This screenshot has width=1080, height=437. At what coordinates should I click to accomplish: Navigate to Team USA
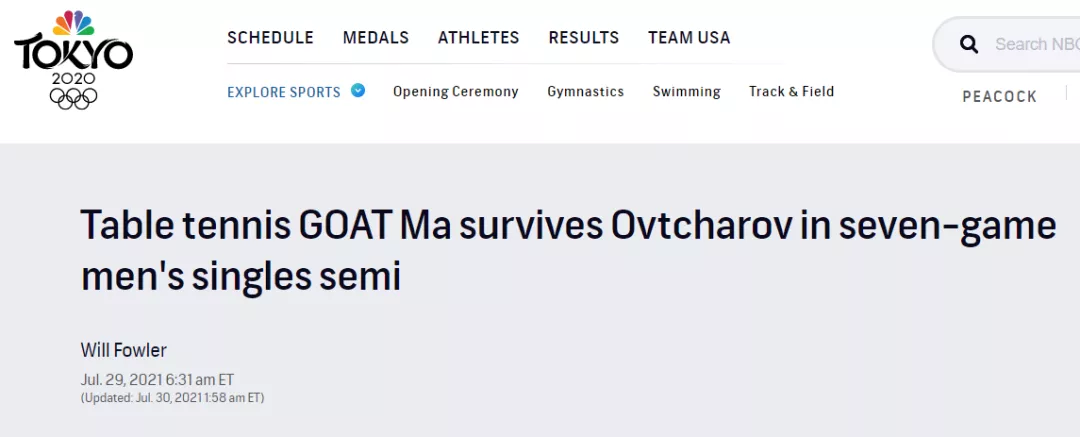pos(689,38)
